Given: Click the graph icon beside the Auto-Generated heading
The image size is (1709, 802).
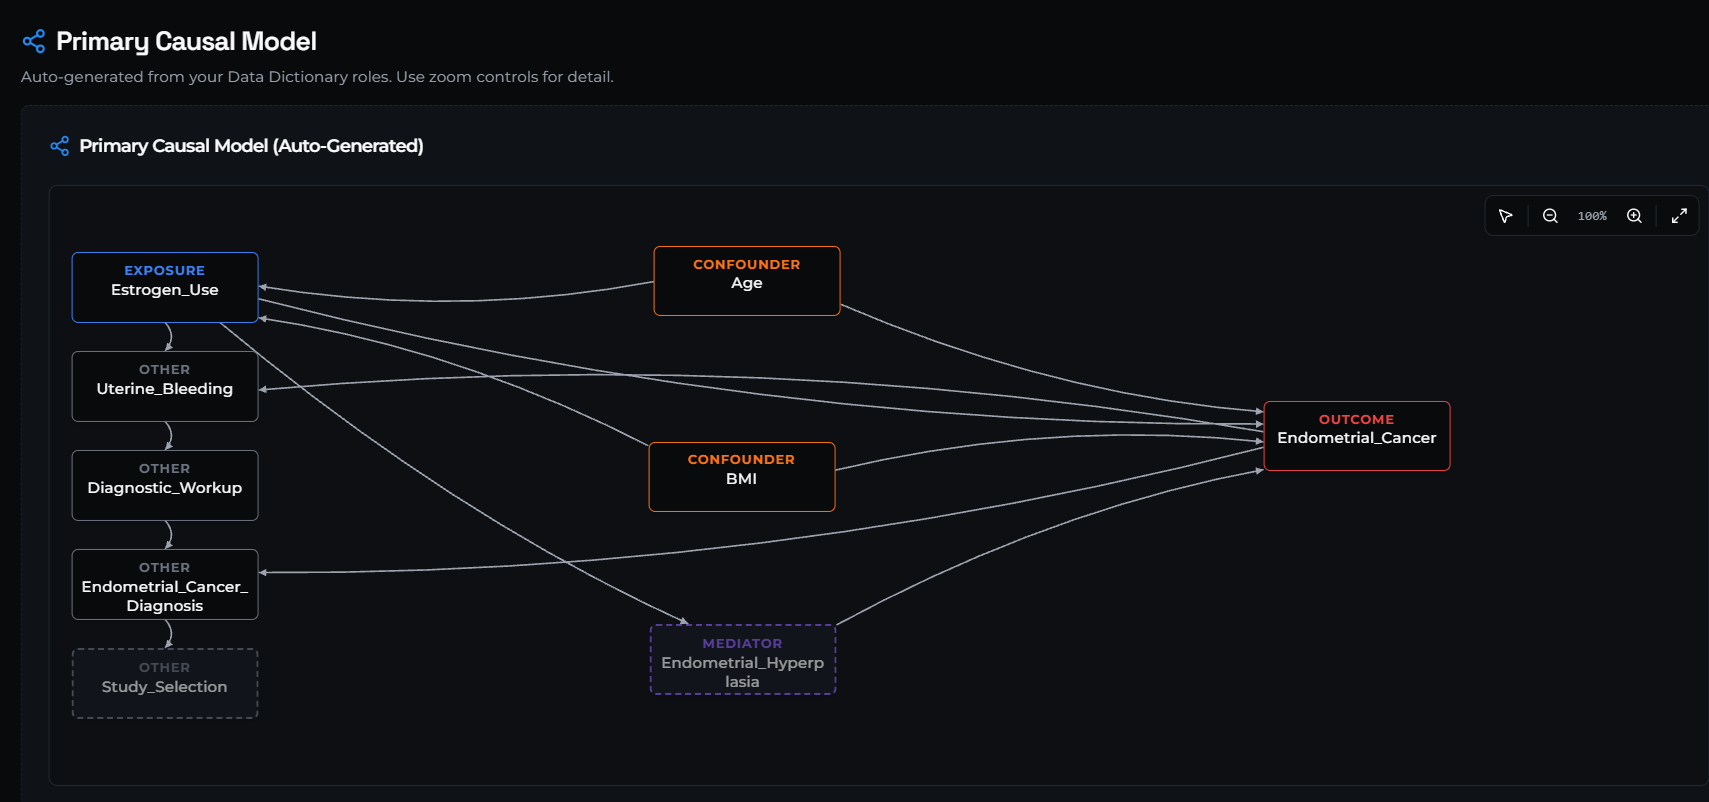Looking at the screenshot, I should [x=60, y=146].
